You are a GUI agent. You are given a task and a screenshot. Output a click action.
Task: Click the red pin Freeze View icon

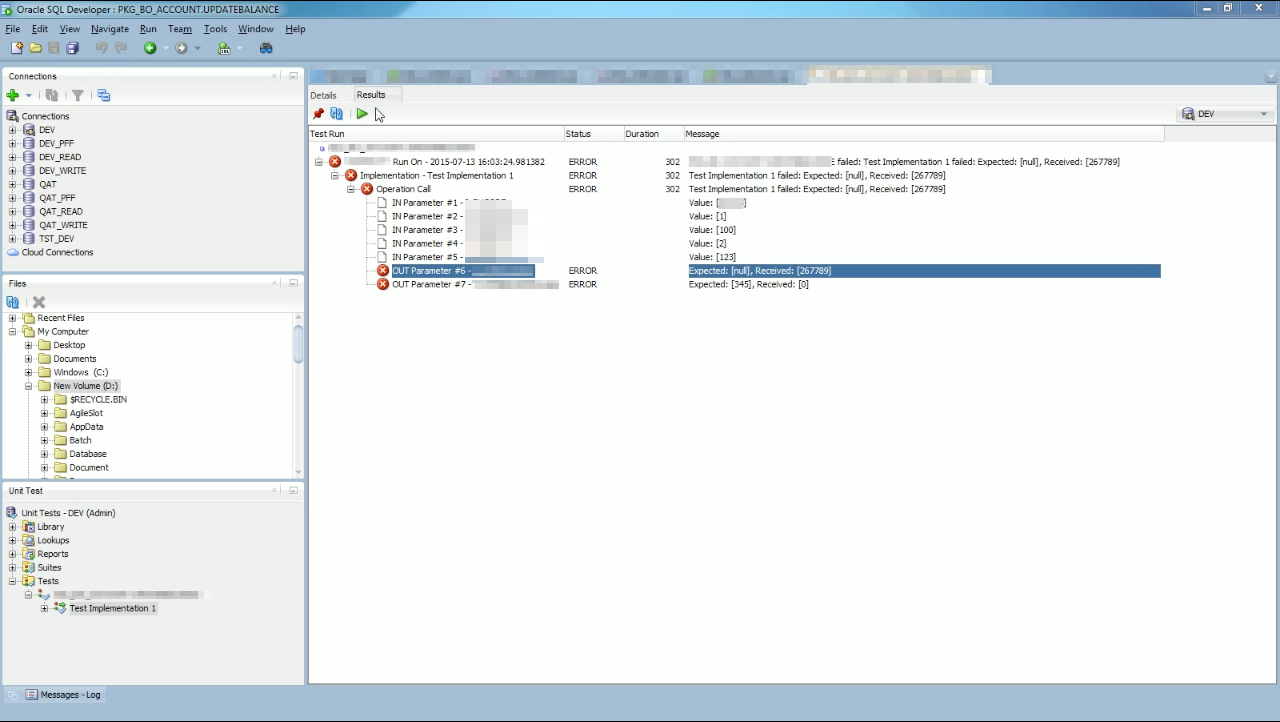pyautogui.click(x=318, y=114)
